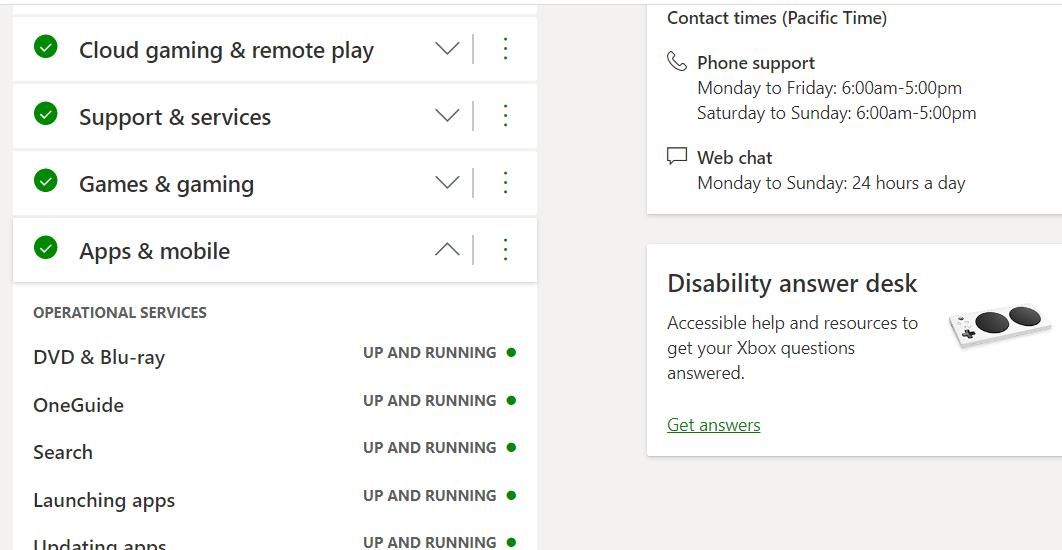Open more options menu for Games & gaming
Viewport: 1062px width, 550px height.
point(506,182)
